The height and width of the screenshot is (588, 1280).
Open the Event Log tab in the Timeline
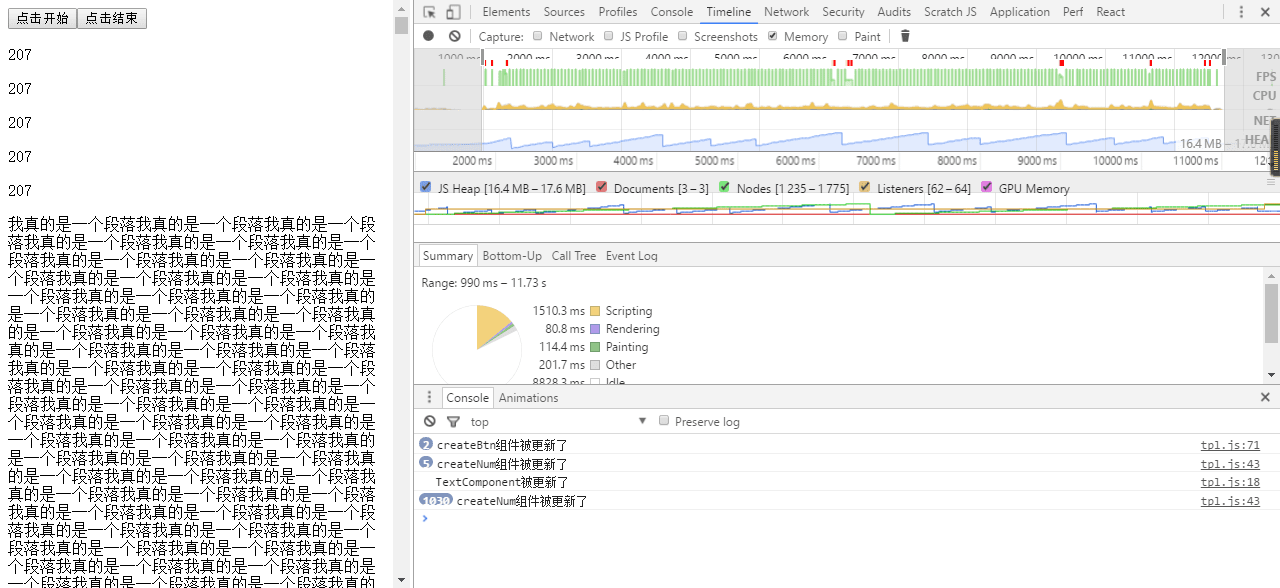point(631,255)
